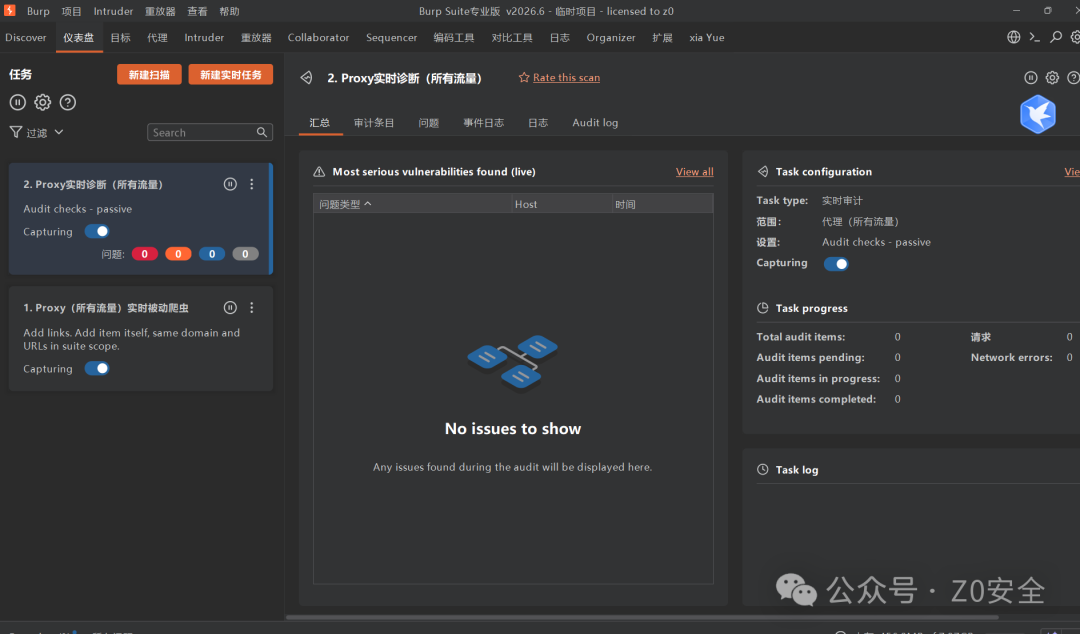
Task: Click the search magnifier in the task Search box
Action: tap(262, 132)
